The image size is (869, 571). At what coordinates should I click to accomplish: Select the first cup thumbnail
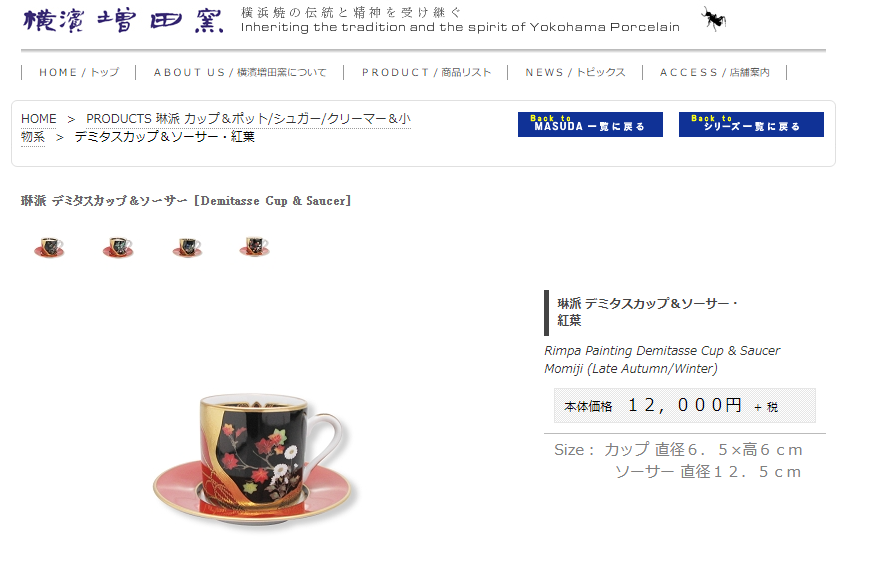click(x=49, y=247)
